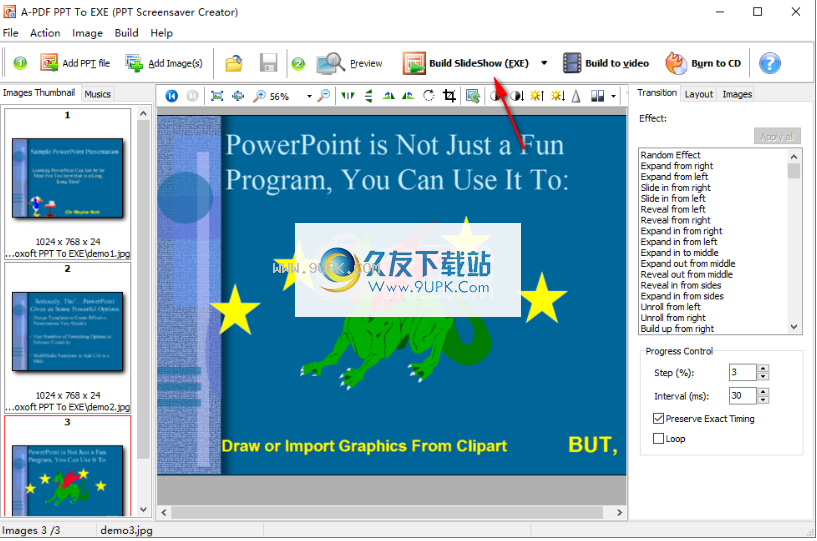Click Build SlideShow (EXE) button
The height and width of the screenshot is (541, 817).
(x=466, y=63)
